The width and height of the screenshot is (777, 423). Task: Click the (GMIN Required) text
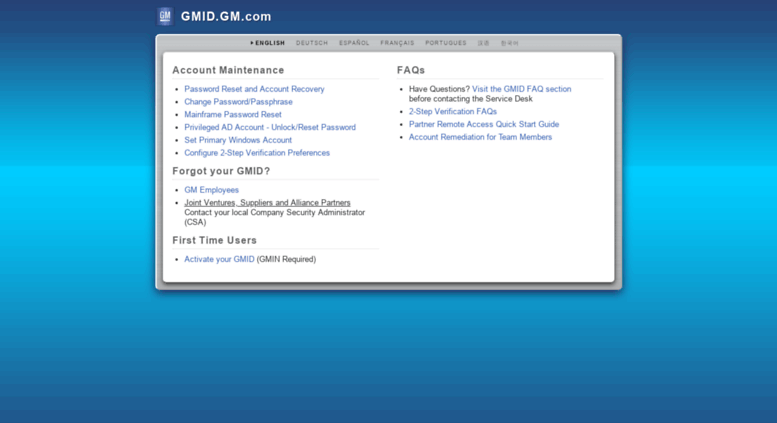click(286, 259)
